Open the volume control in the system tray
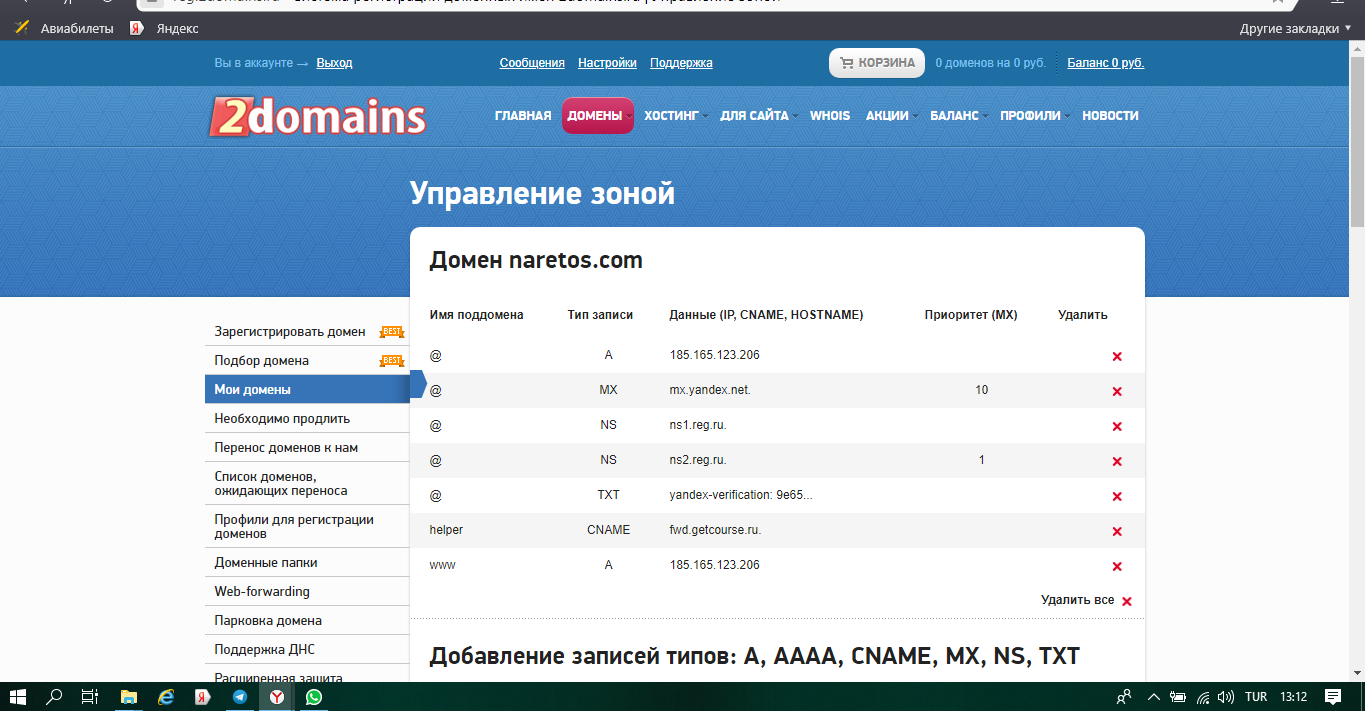This screenshot has width=1365, height=711. pyautogui.click(x=1226, y=697)
